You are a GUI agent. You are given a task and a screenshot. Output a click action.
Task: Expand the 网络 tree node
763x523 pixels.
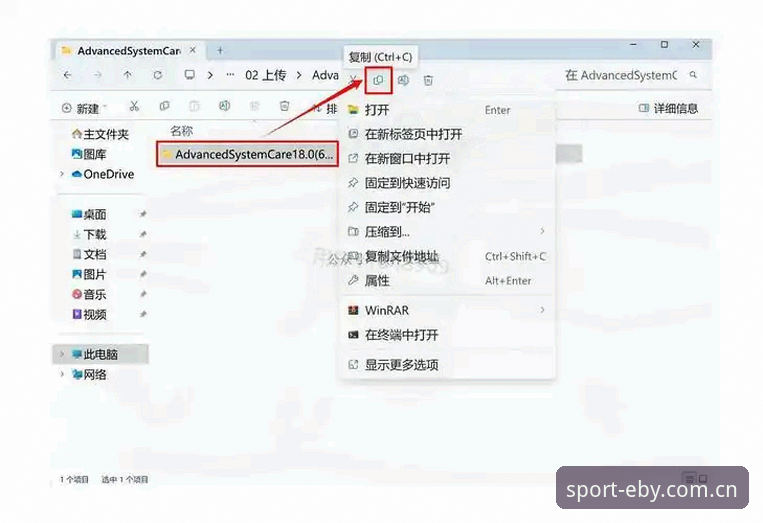(62, 374)
